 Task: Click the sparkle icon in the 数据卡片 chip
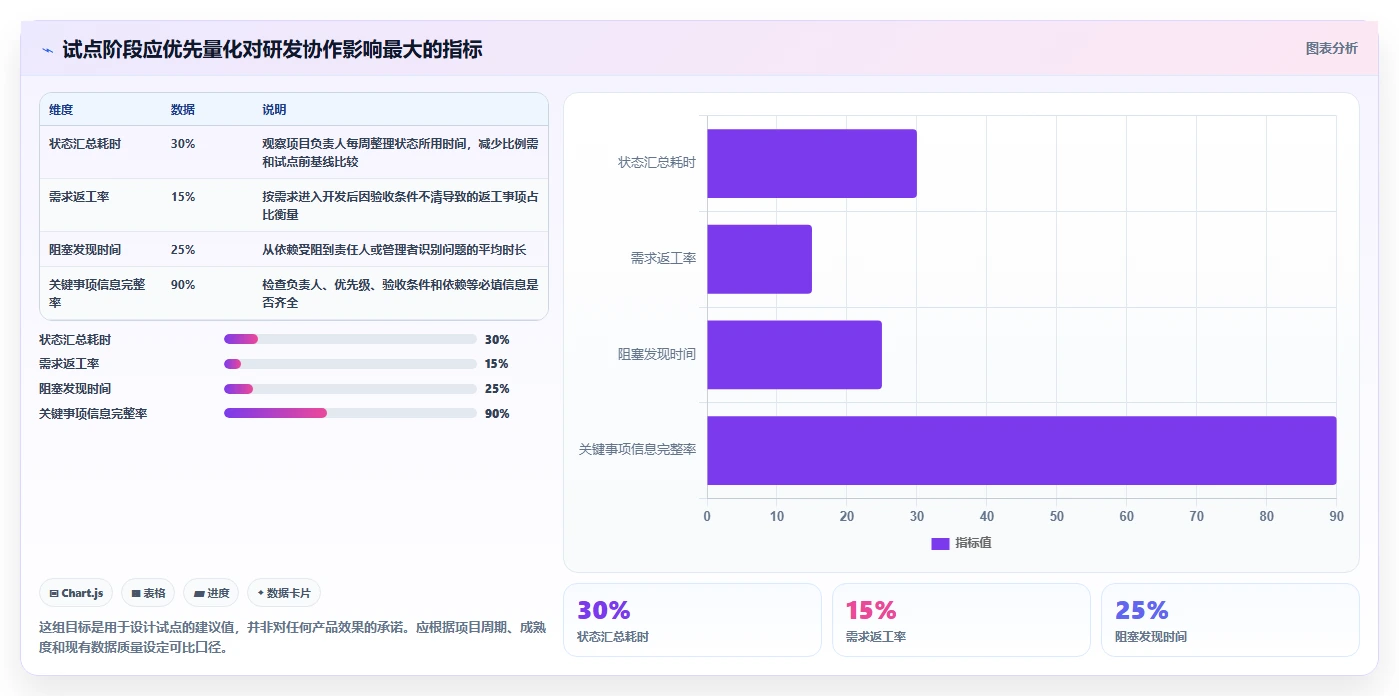(x=260, y=593)
